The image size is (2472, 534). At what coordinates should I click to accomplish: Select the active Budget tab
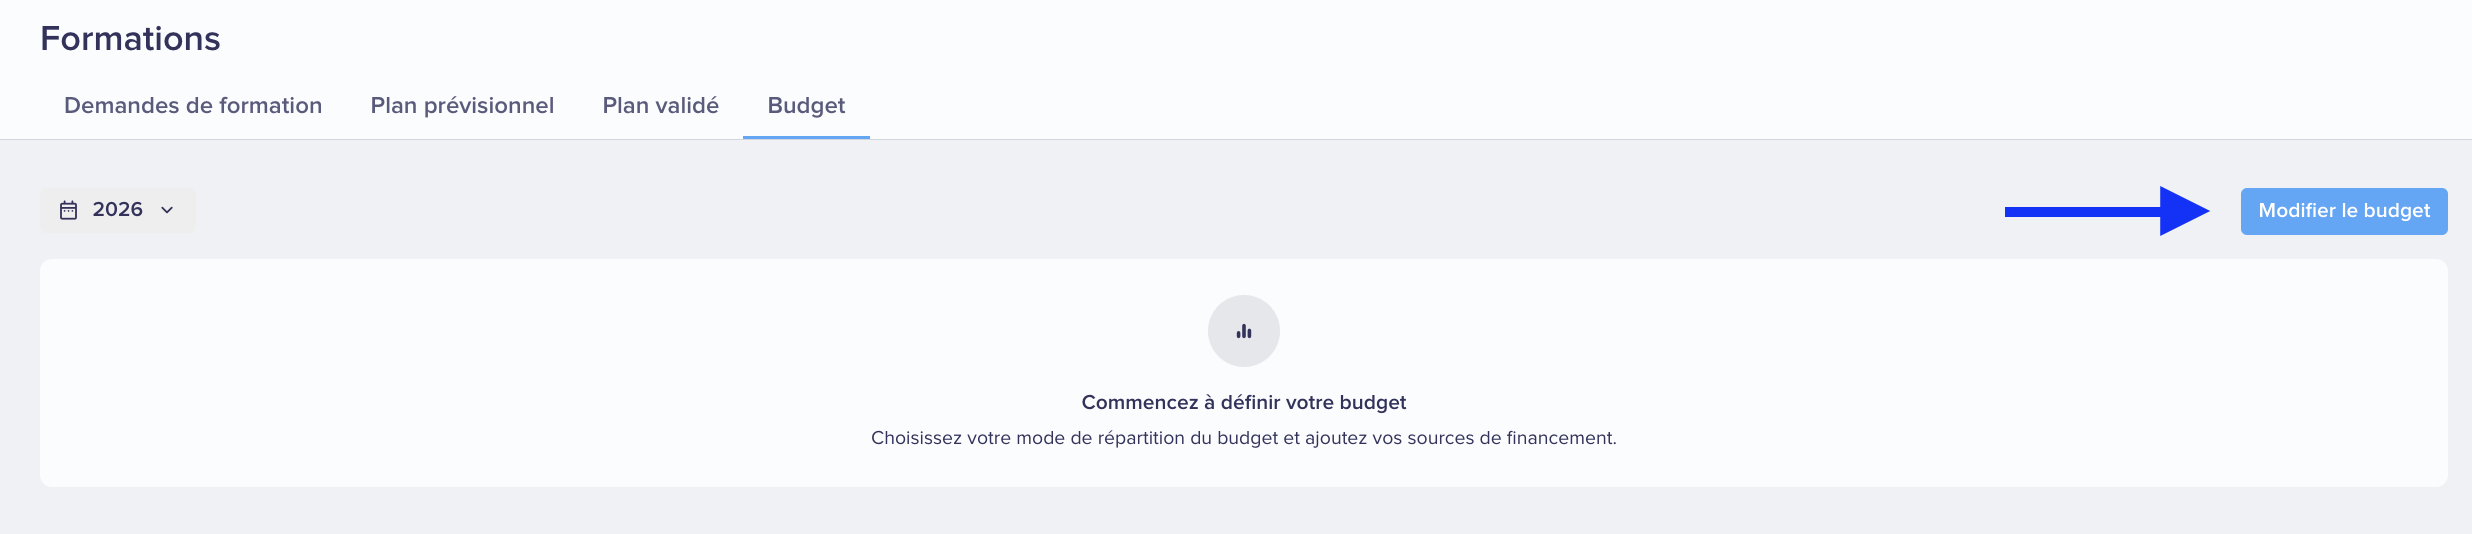pos(806,106)
